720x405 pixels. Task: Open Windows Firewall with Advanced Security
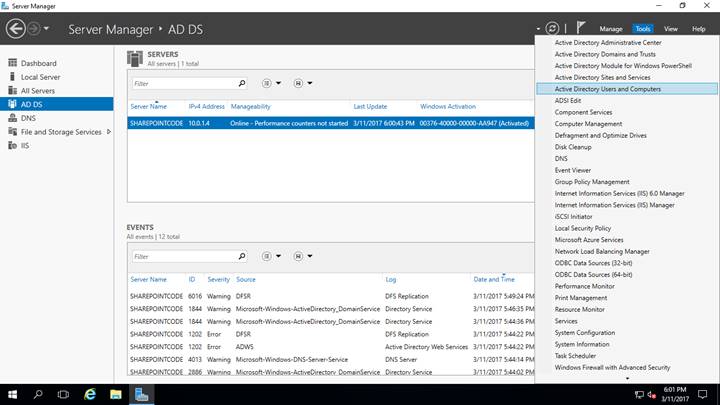[x=612, y=367]
